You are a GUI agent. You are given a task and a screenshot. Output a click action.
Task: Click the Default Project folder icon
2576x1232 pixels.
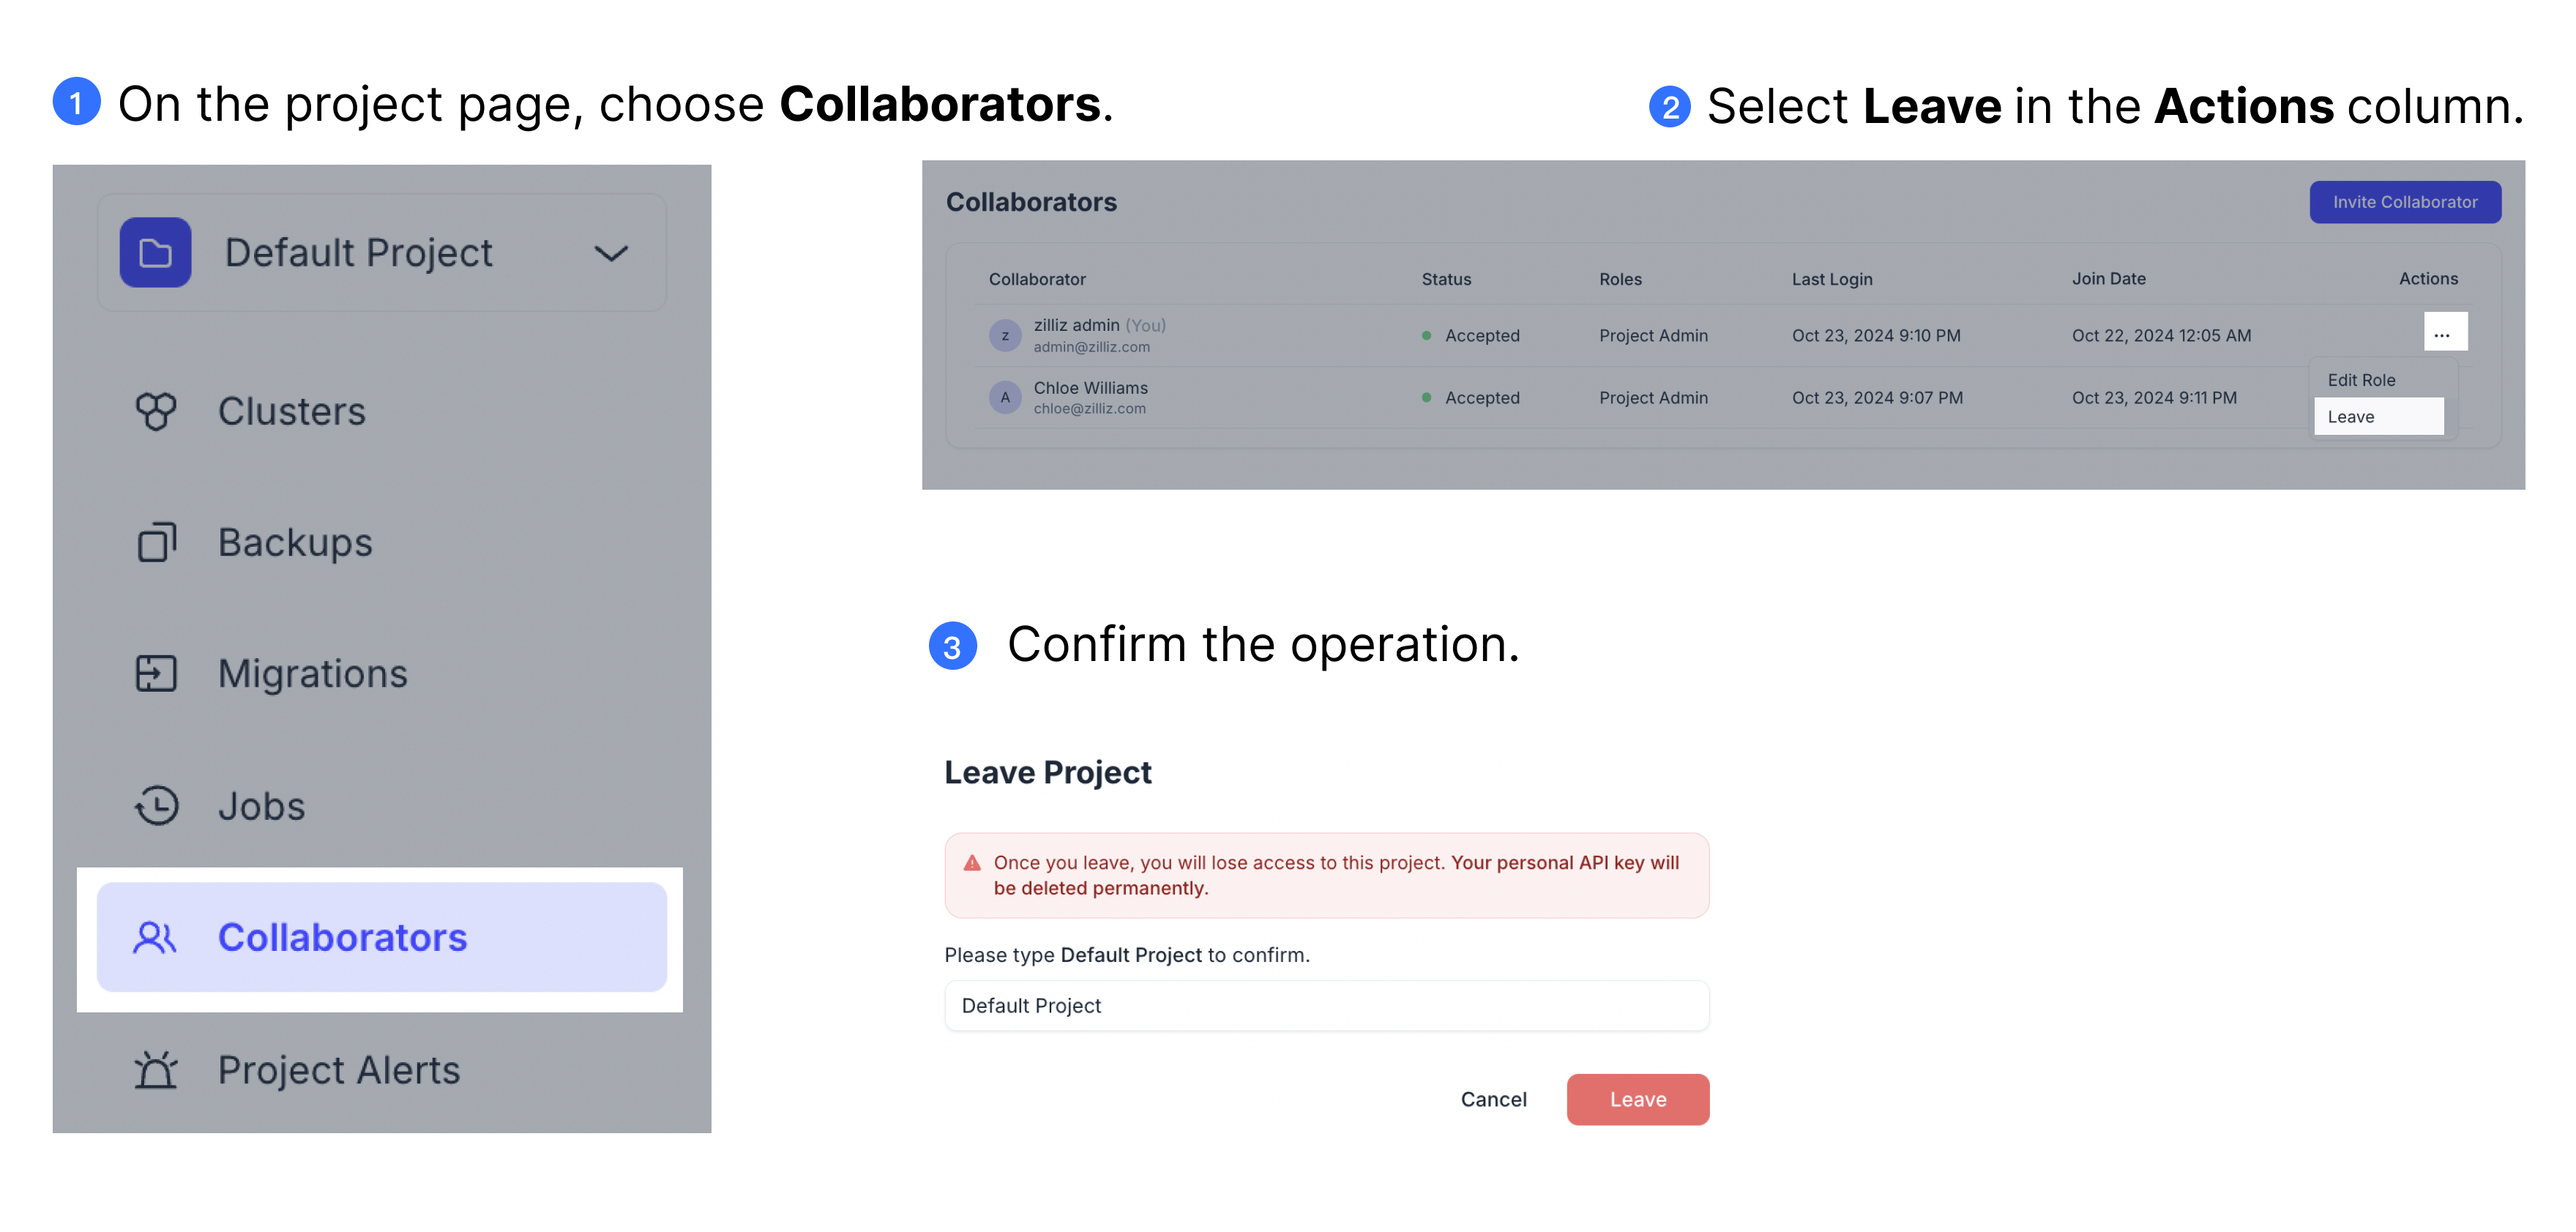pyautogui.click(x=155, y=252)
